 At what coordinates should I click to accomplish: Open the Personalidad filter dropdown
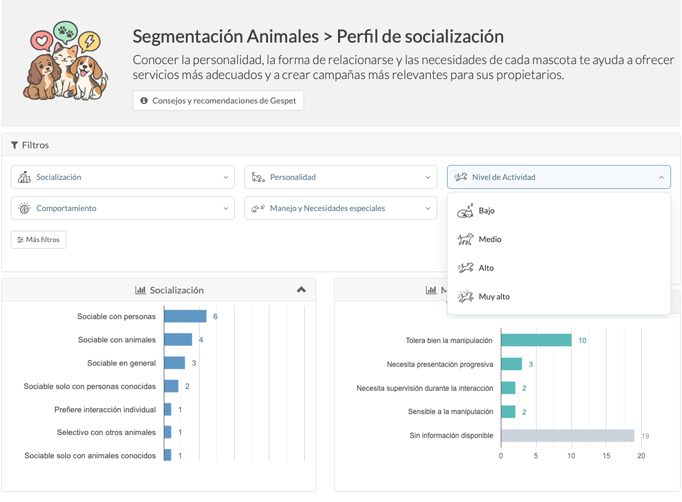point(341,177)
